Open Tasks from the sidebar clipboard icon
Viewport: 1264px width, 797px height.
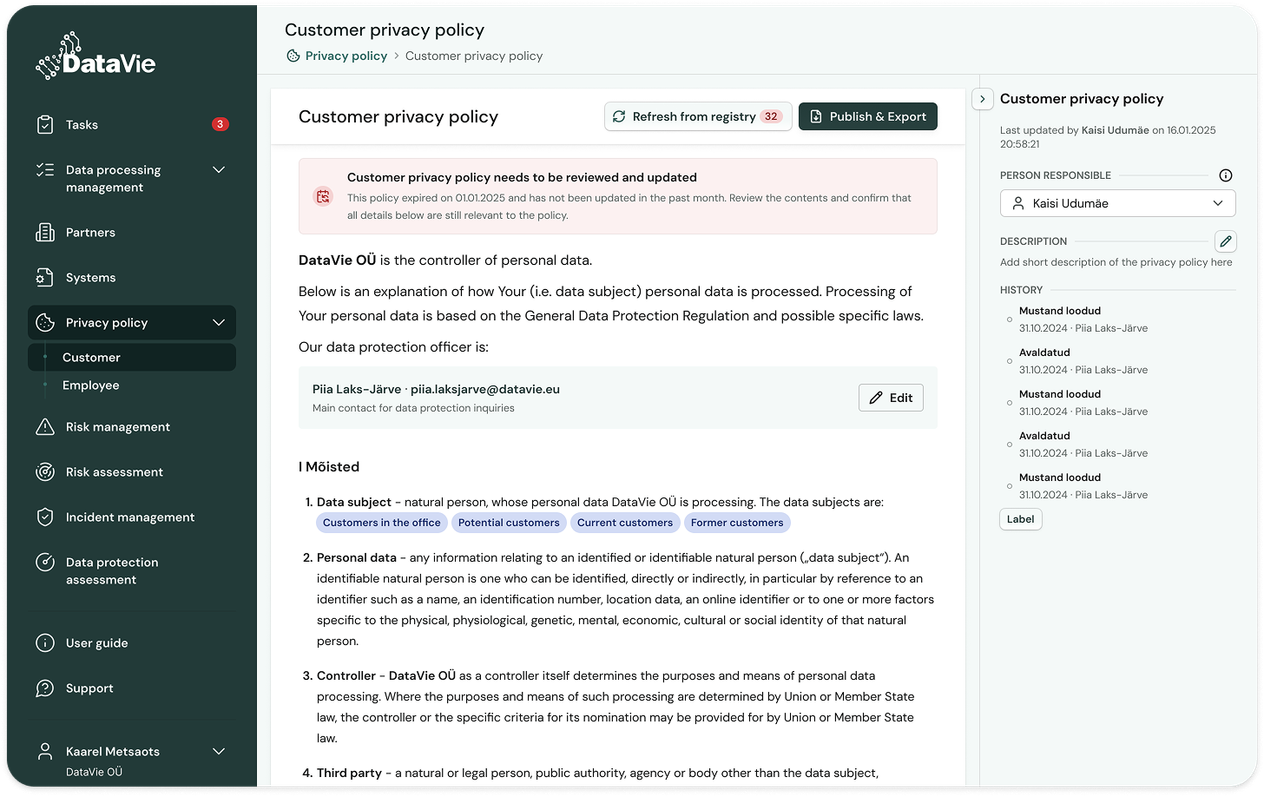(45, 125)
